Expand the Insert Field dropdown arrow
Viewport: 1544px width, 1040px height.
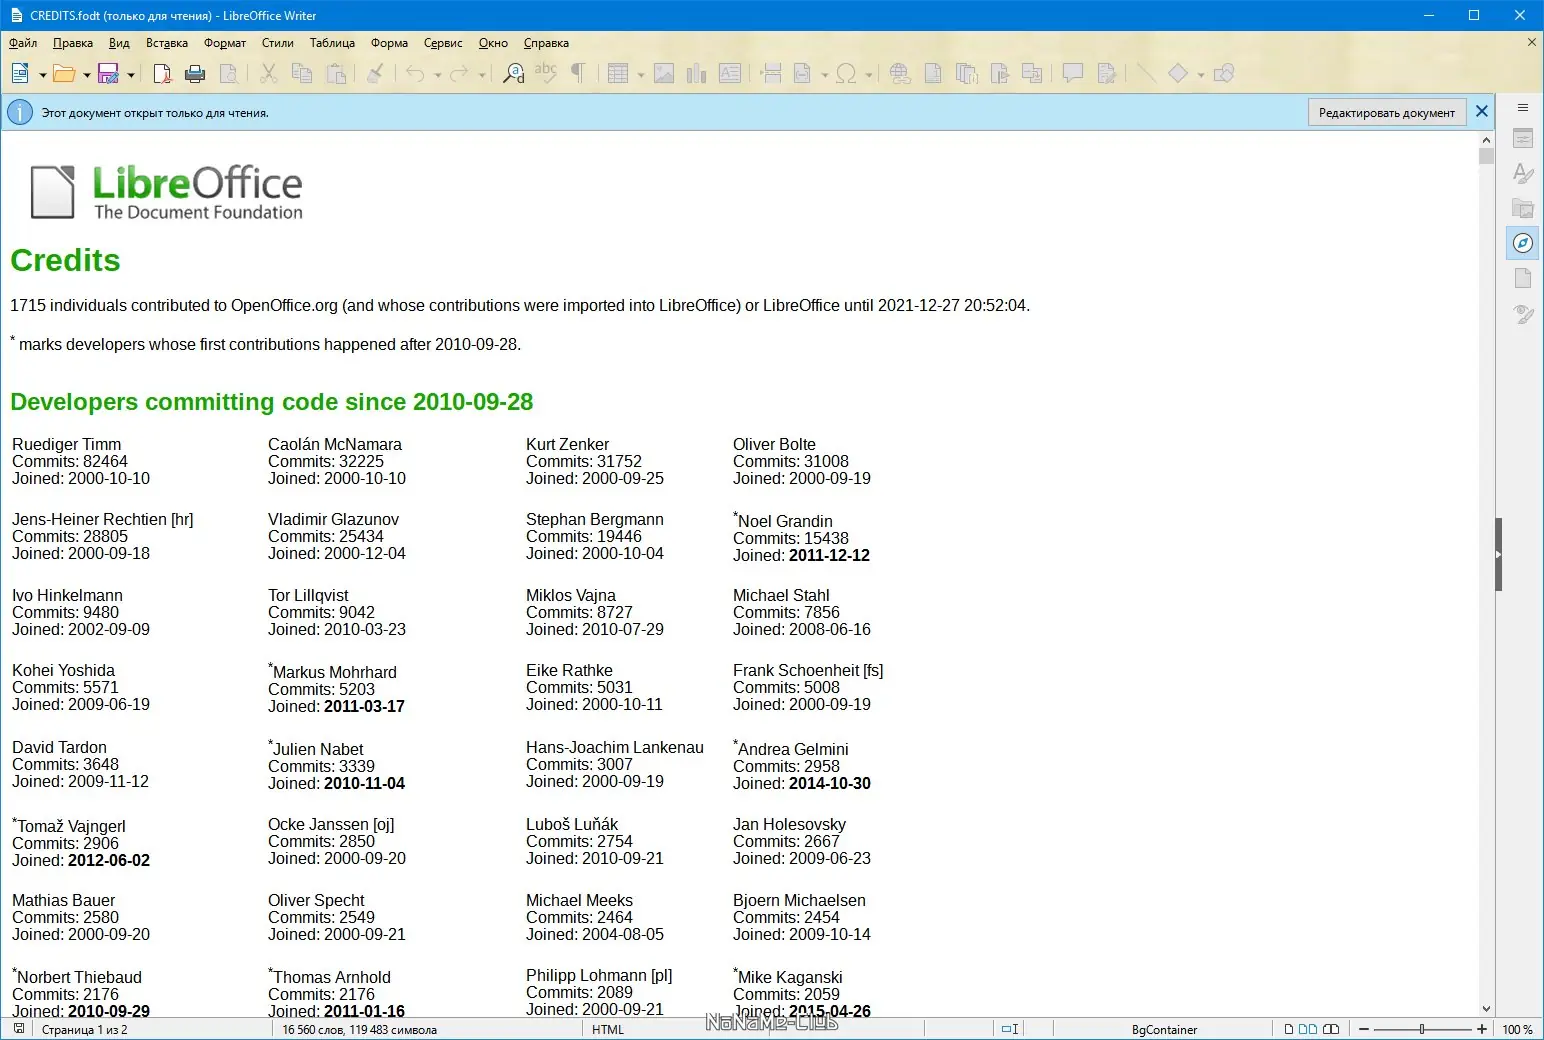coord(824,75)
